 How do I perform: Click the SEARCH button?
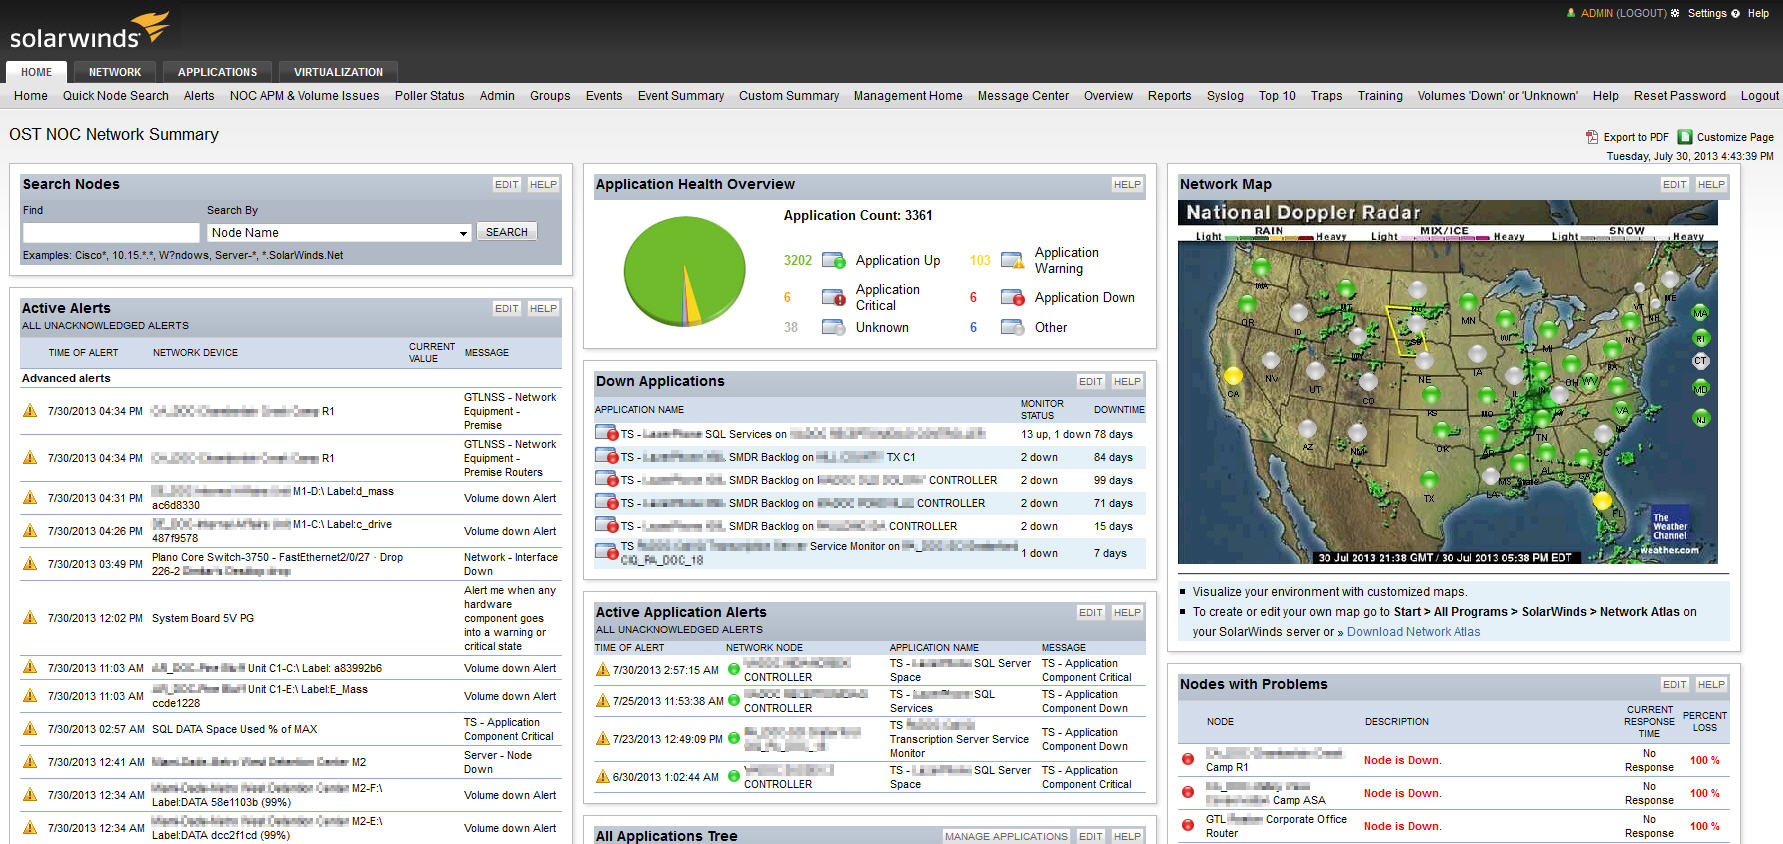click(x=507, y=232)
